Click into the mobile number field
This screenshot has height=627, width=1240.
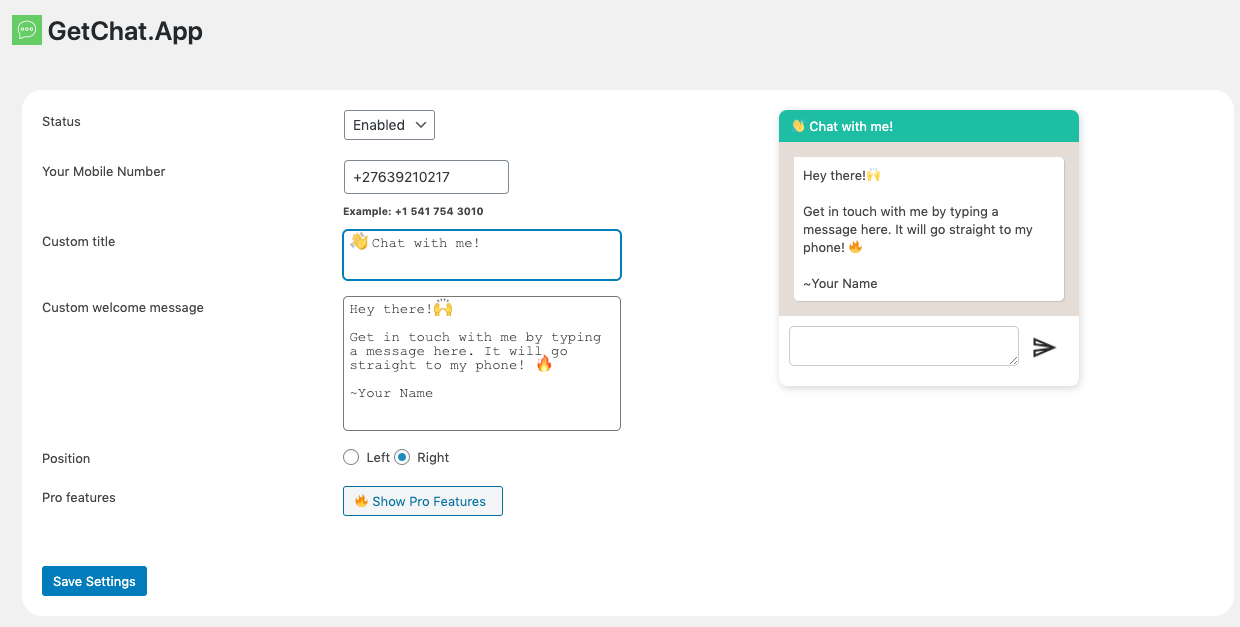[426, 177]
